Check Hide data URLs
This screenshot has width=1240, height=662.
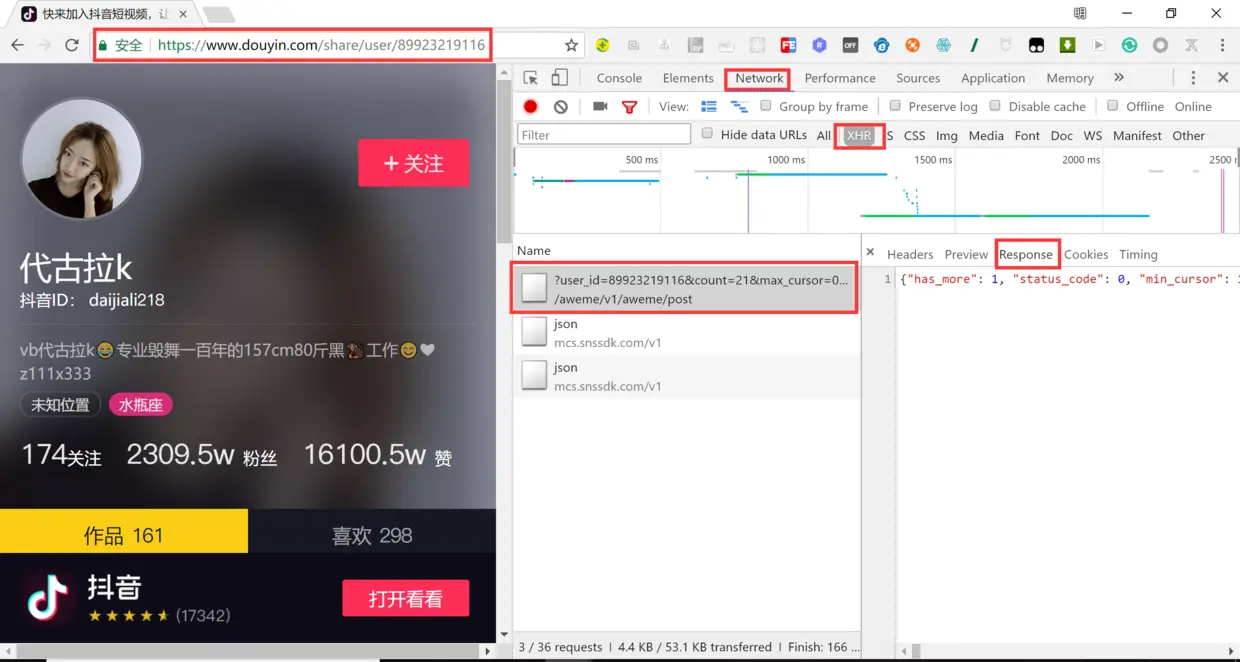[707, 134]
